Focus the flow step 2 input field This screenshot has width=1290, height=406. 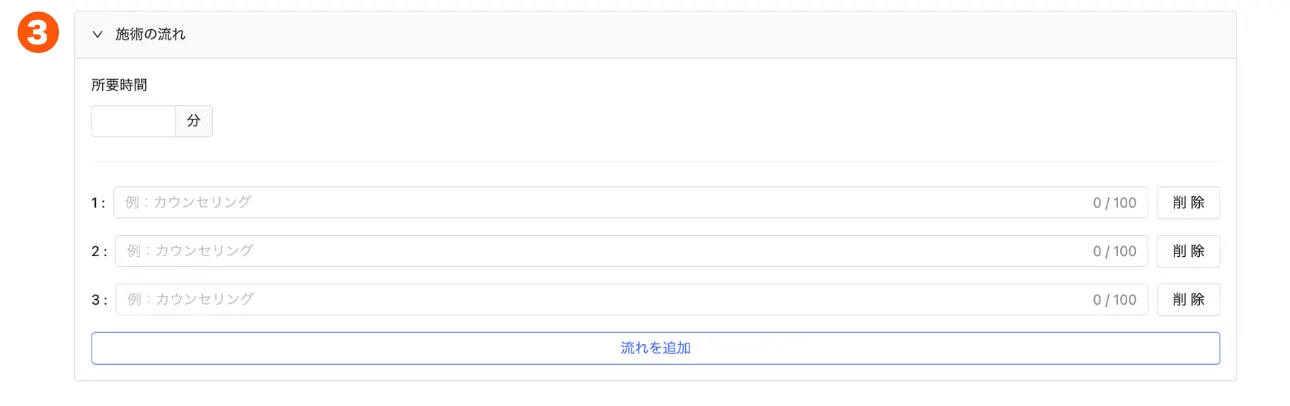coord(600,251)
